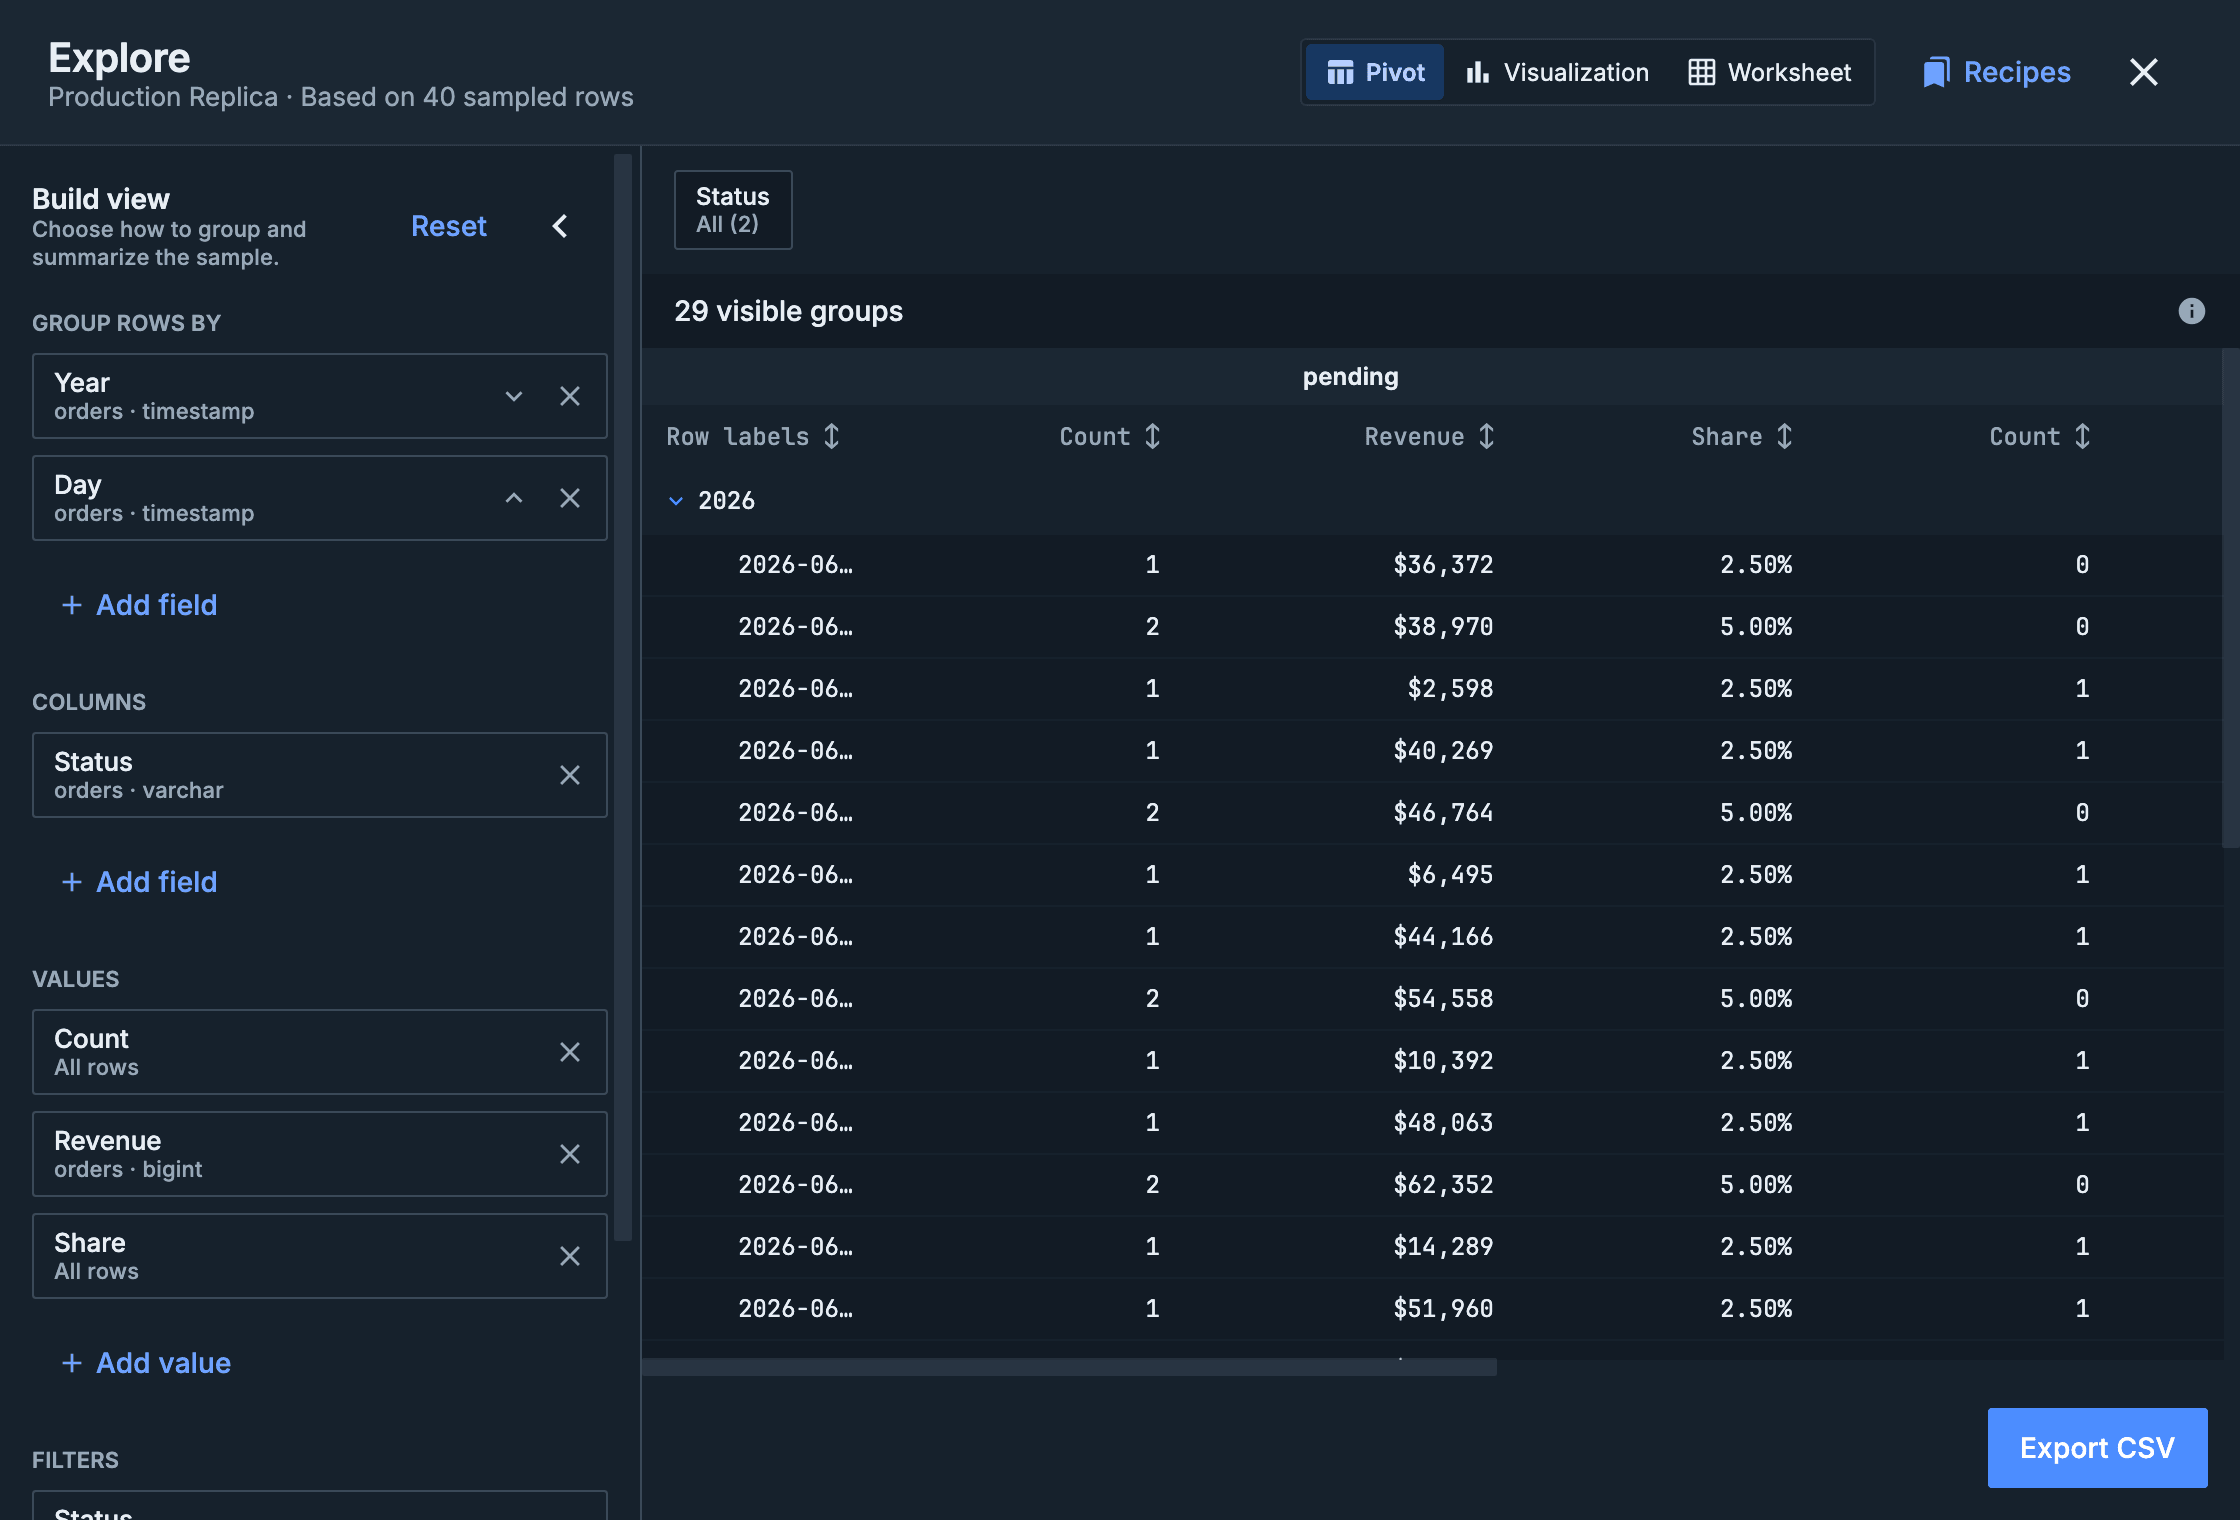This screenshot has height=1520, width=2240.
Task: Close the Explore dialog with X
Action: click(2143, 72)
